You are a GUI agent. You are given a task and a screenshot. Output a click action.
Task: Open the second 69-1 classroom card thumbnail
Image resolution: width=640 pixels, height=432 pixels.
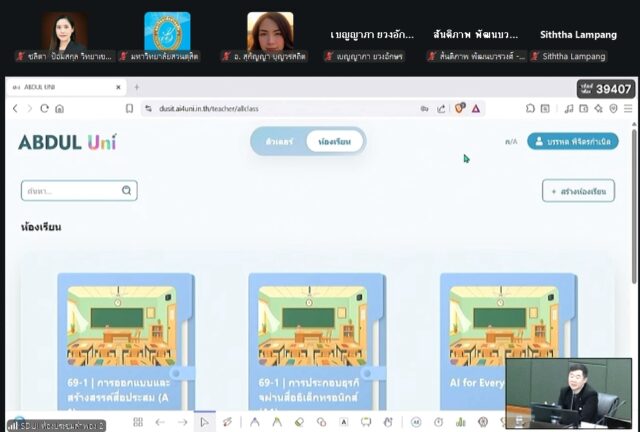tap(313, 326)
